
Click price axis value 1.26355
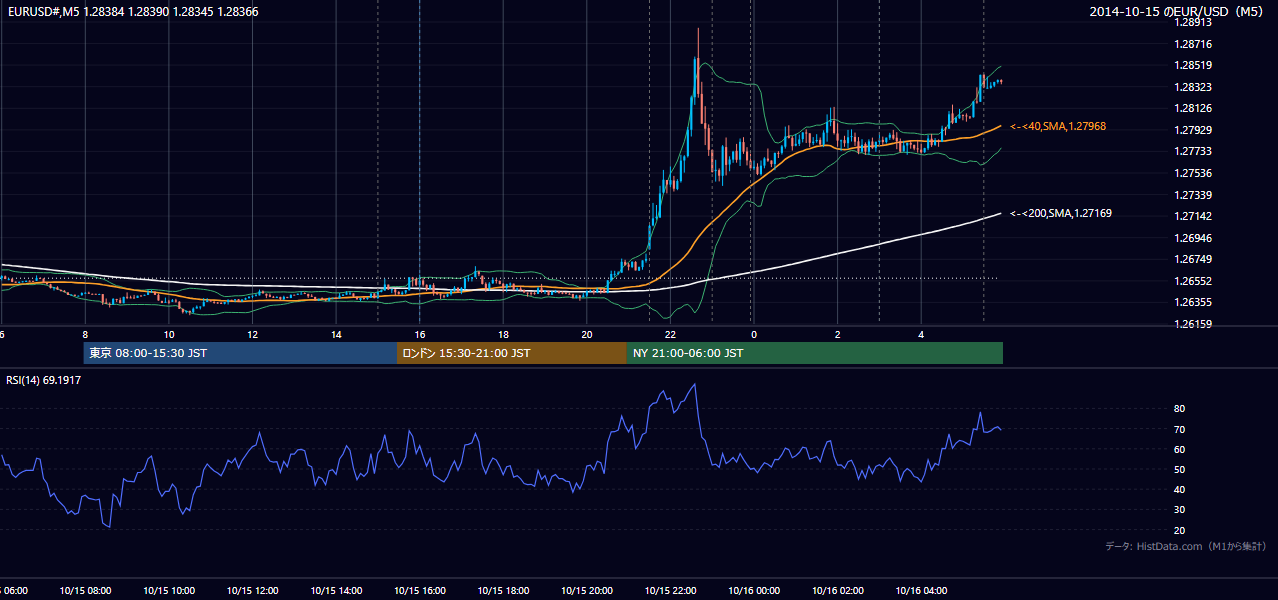pyautogui.click(x=1193, y=302)
